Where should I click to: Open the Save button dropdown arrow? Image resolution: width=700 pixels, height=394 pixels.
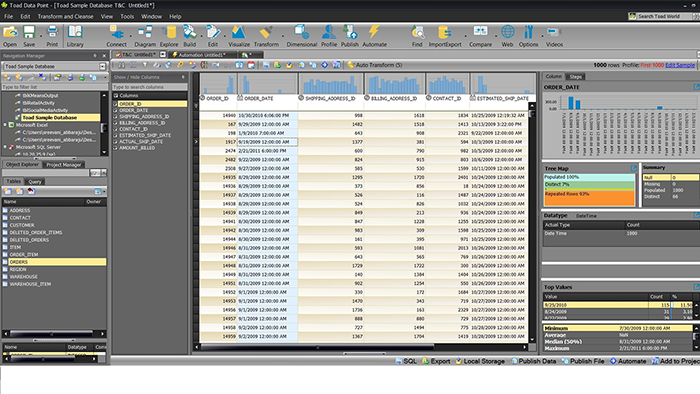point(40,35)
